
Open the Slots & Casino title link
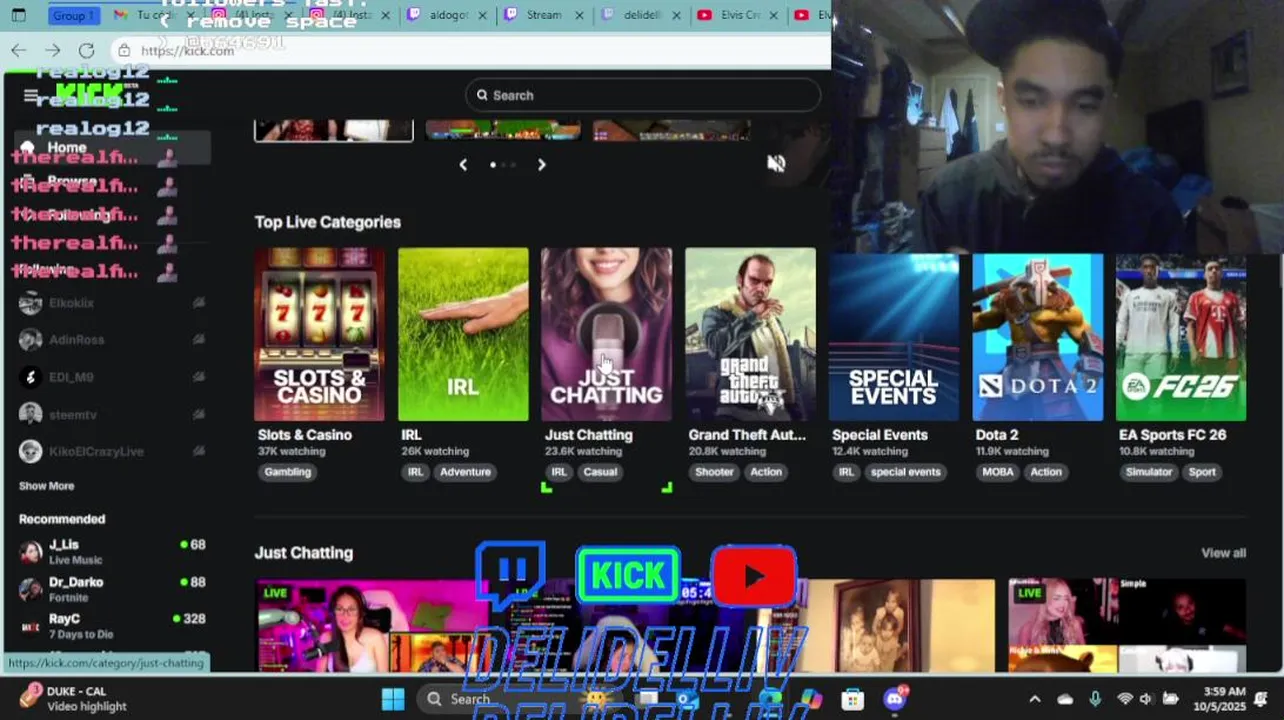tap(305, 435)
